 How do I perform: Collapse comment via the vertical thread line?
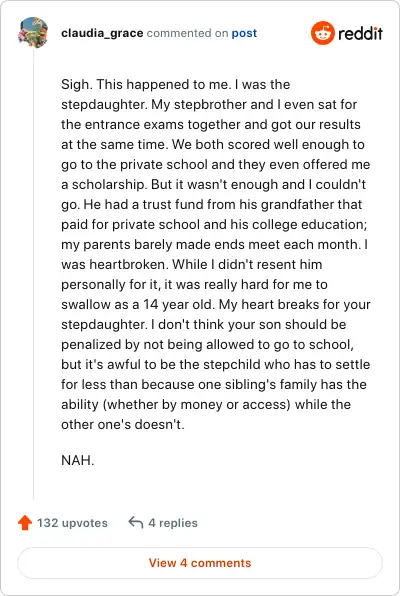coord(33,274)
